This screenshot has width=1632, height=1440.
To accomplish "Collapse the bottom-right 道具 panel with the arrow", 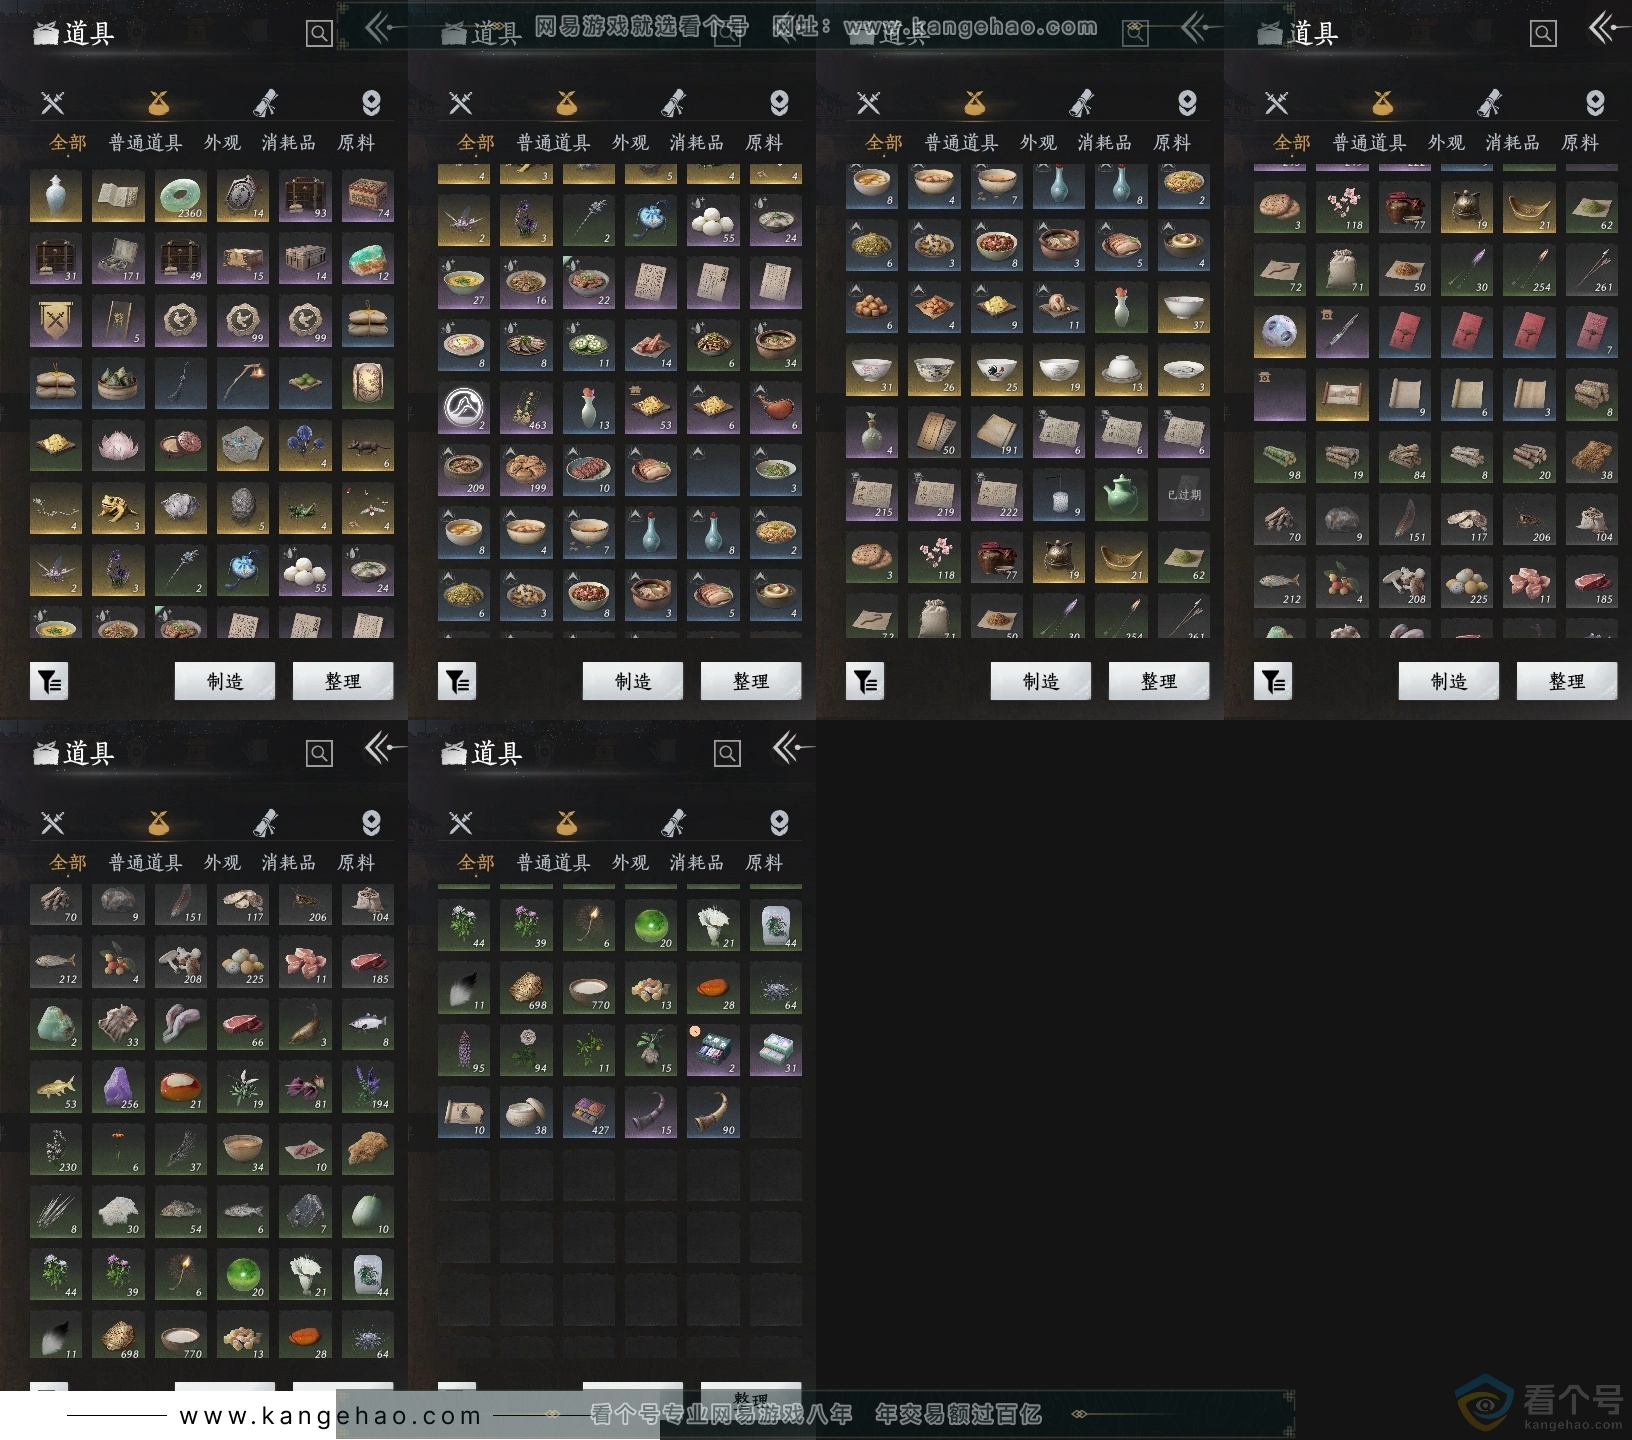I will tap(792, 748).
